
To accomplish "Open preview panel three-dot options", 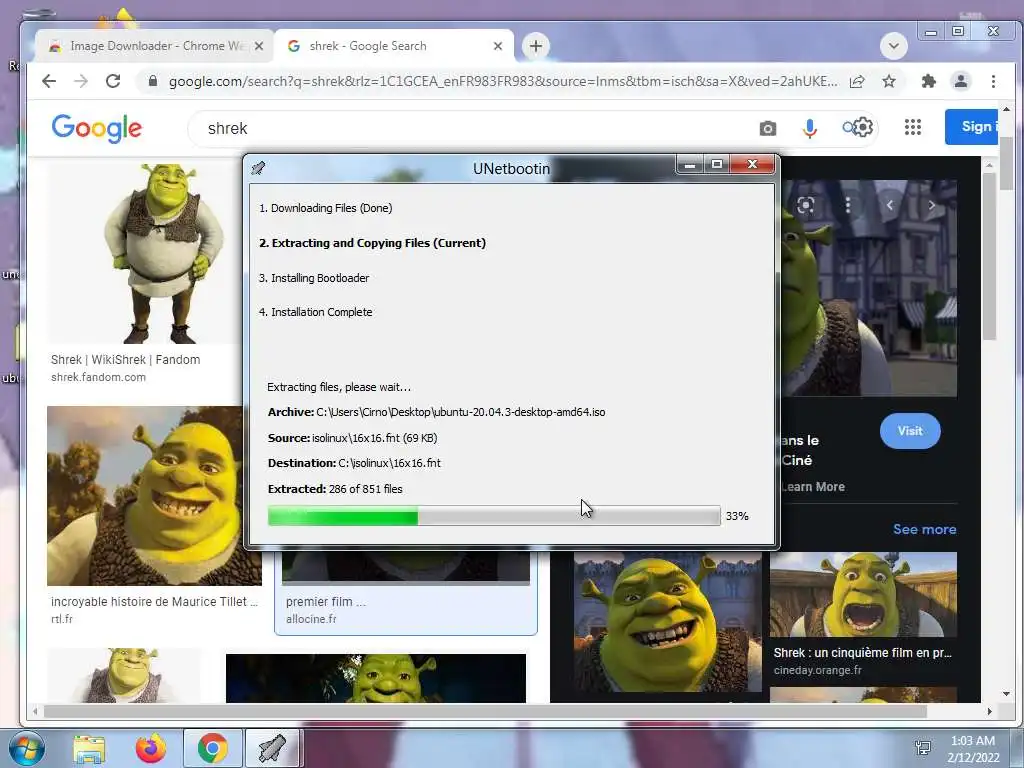I will tap(848, 205).
